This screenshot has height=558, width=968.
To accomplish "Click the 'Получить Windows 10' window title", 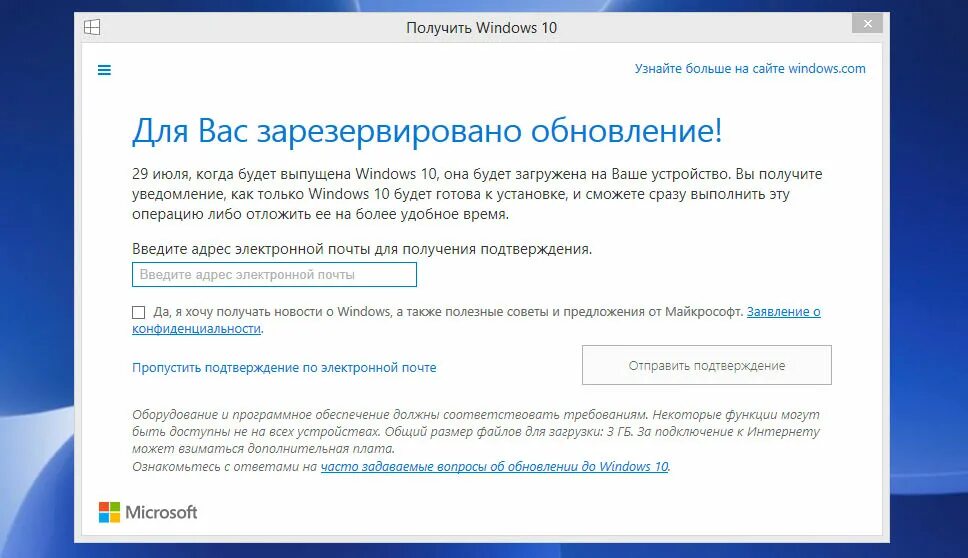I will (482, 28).
